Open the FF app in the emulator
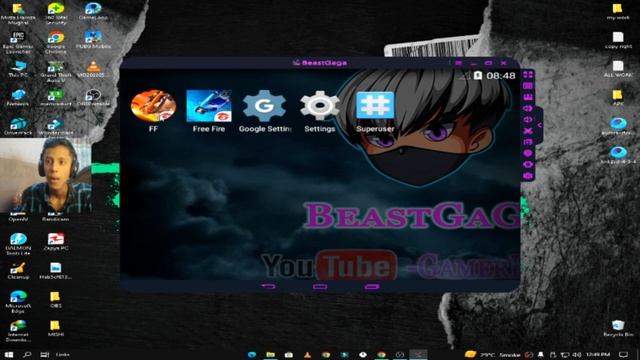This screenshot has width=640, height=360. coord(153,106)
